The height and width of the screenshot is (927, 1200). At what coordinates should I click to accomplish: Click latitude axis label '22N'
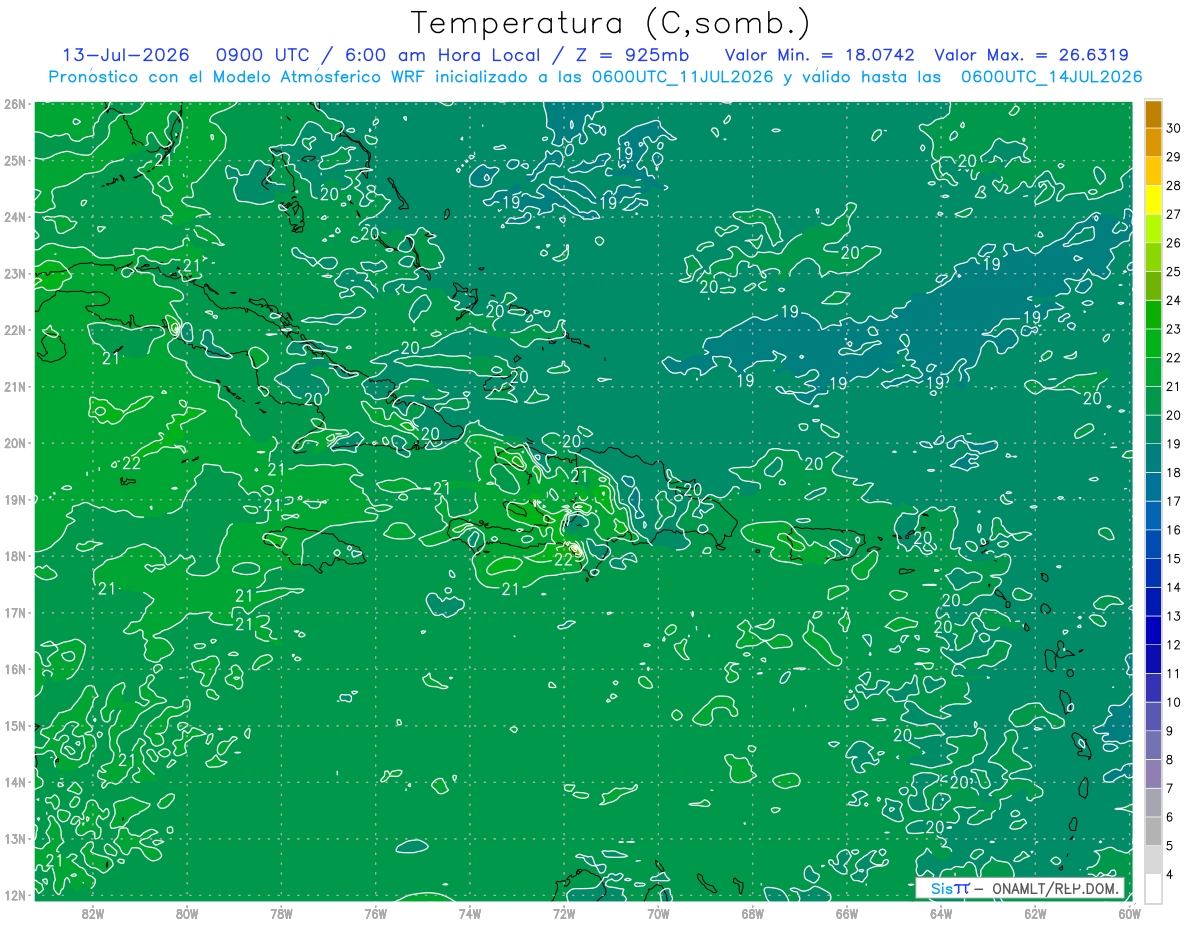coord(15,330)
